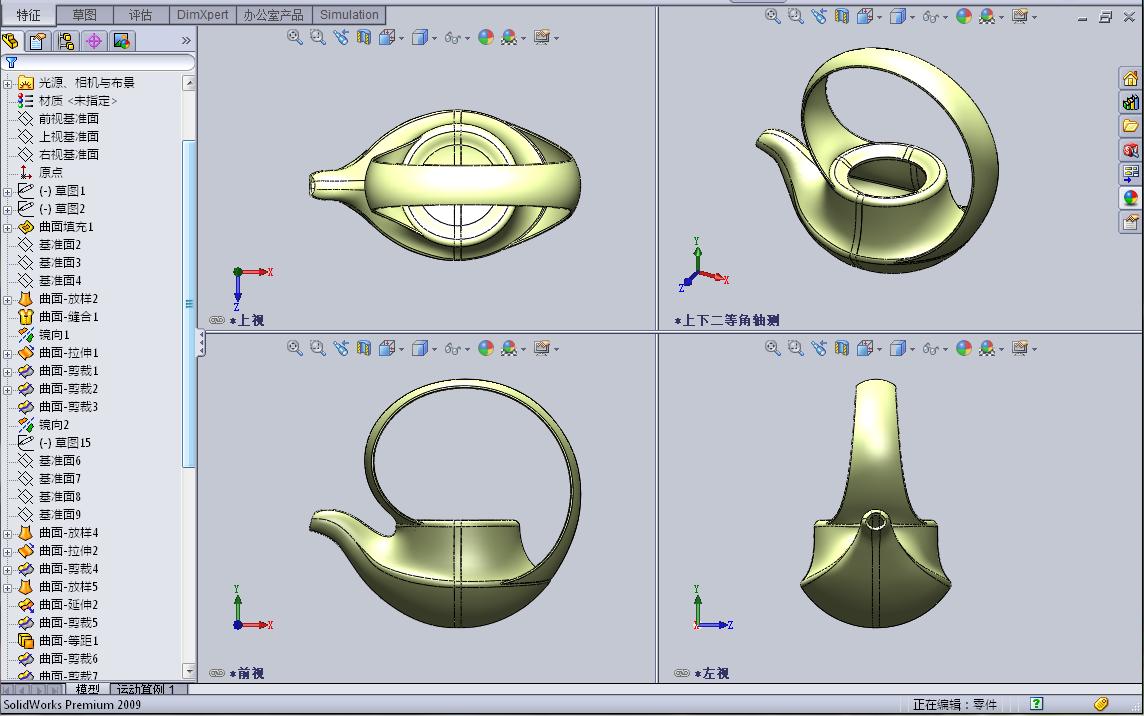The height and width of the screenshot is (716, 1144).
Task: Click the feature tree filter input field
Action: (98, 63)
